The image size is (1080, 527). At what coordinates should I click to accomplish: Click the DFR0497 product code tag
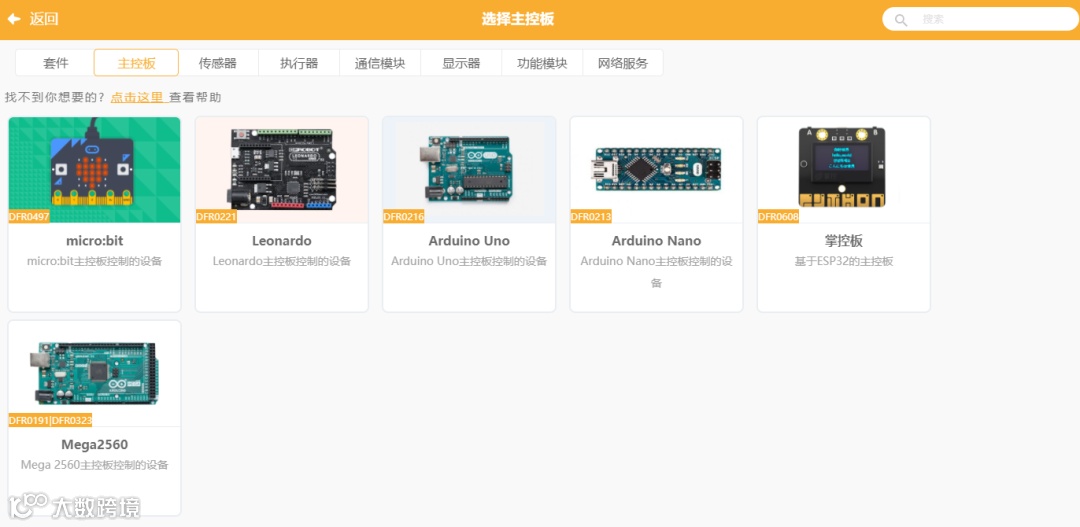29,216
